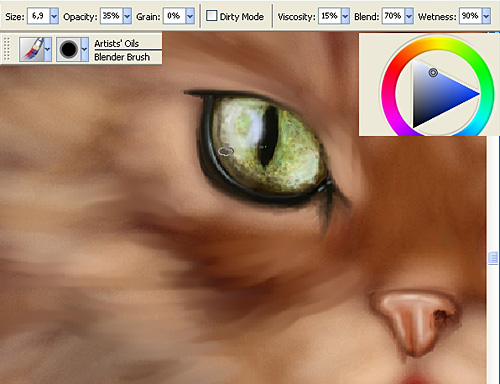Click the Blender Brush variant name
500x384 pixels.
(122, 57)
